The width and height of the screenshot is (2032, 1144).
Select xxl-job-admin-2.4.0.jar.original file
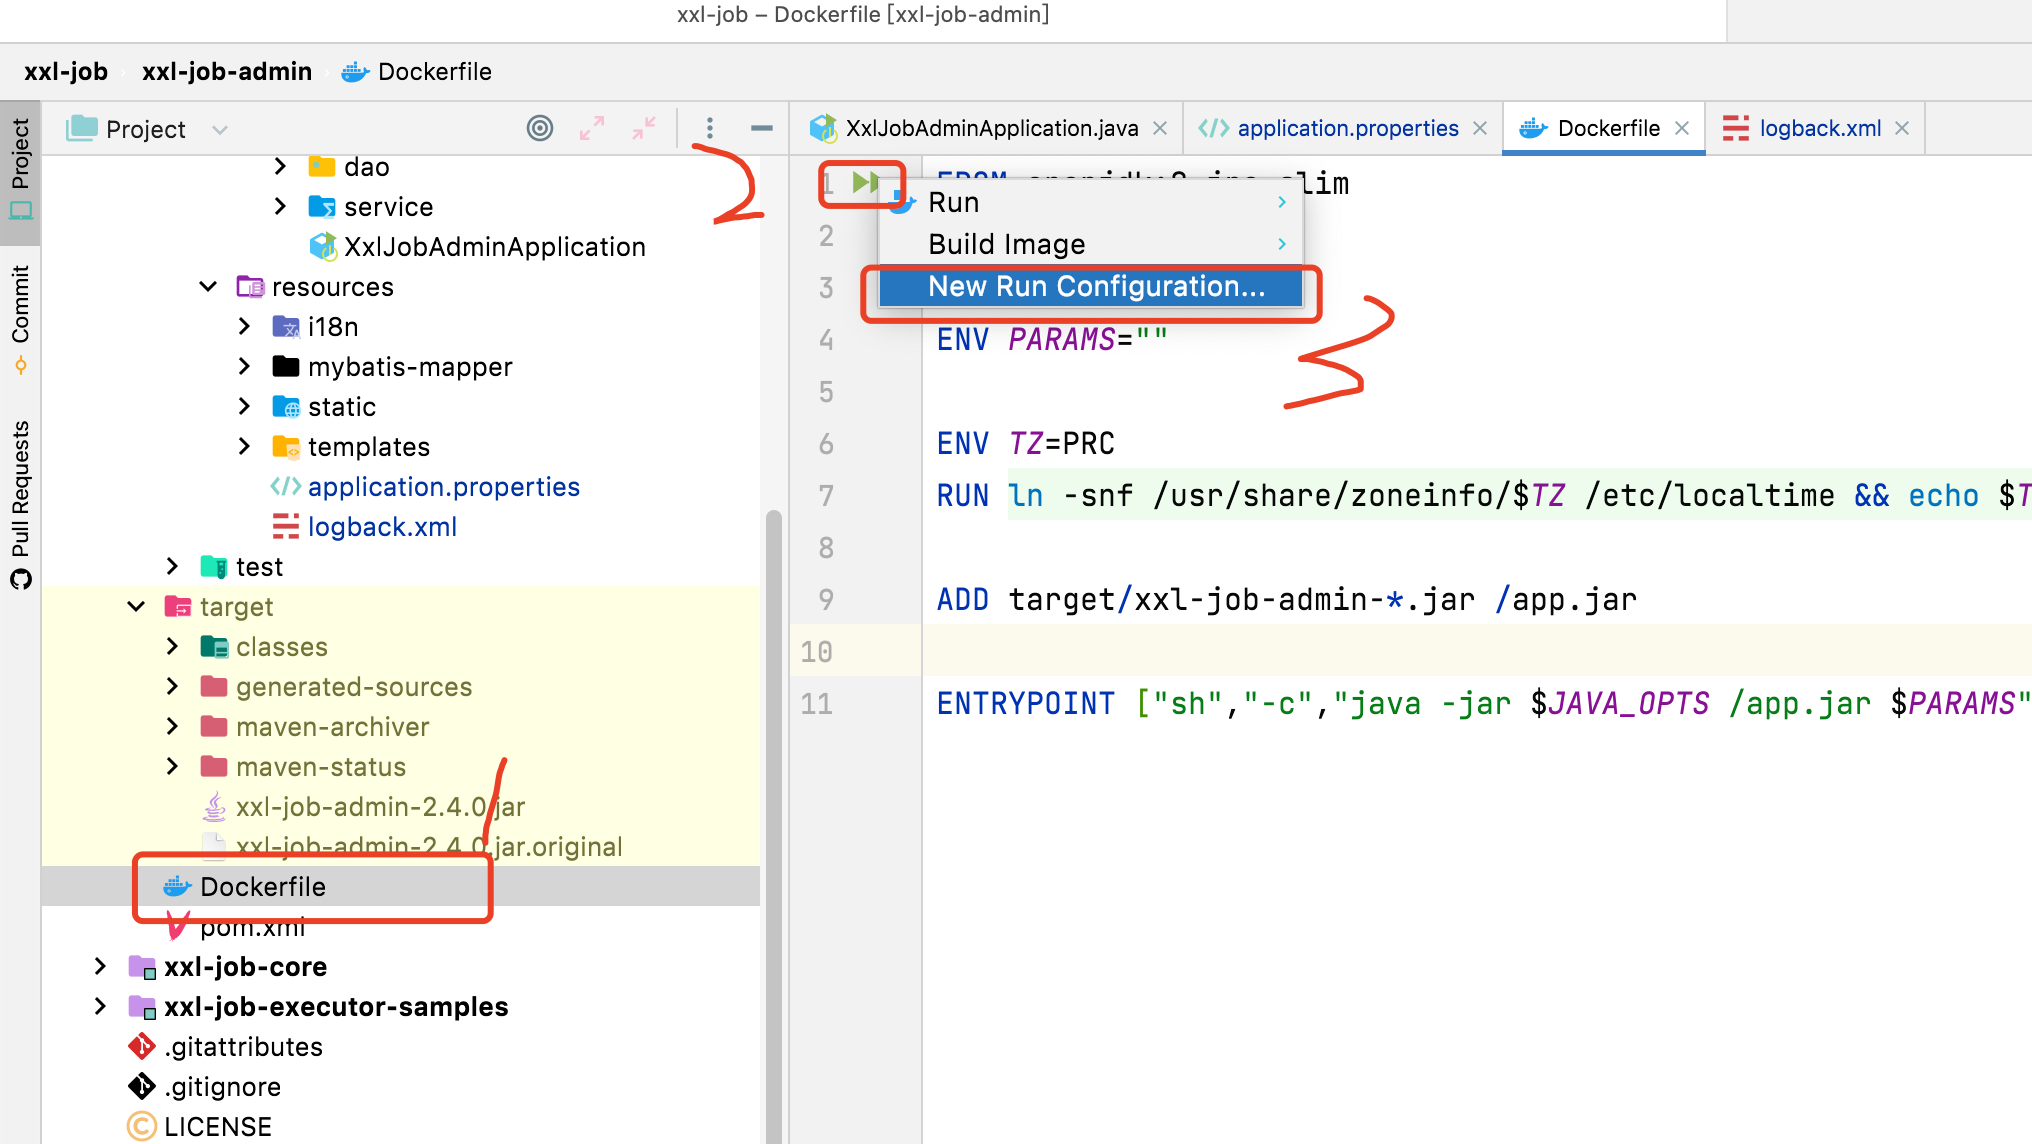point(429,846)
